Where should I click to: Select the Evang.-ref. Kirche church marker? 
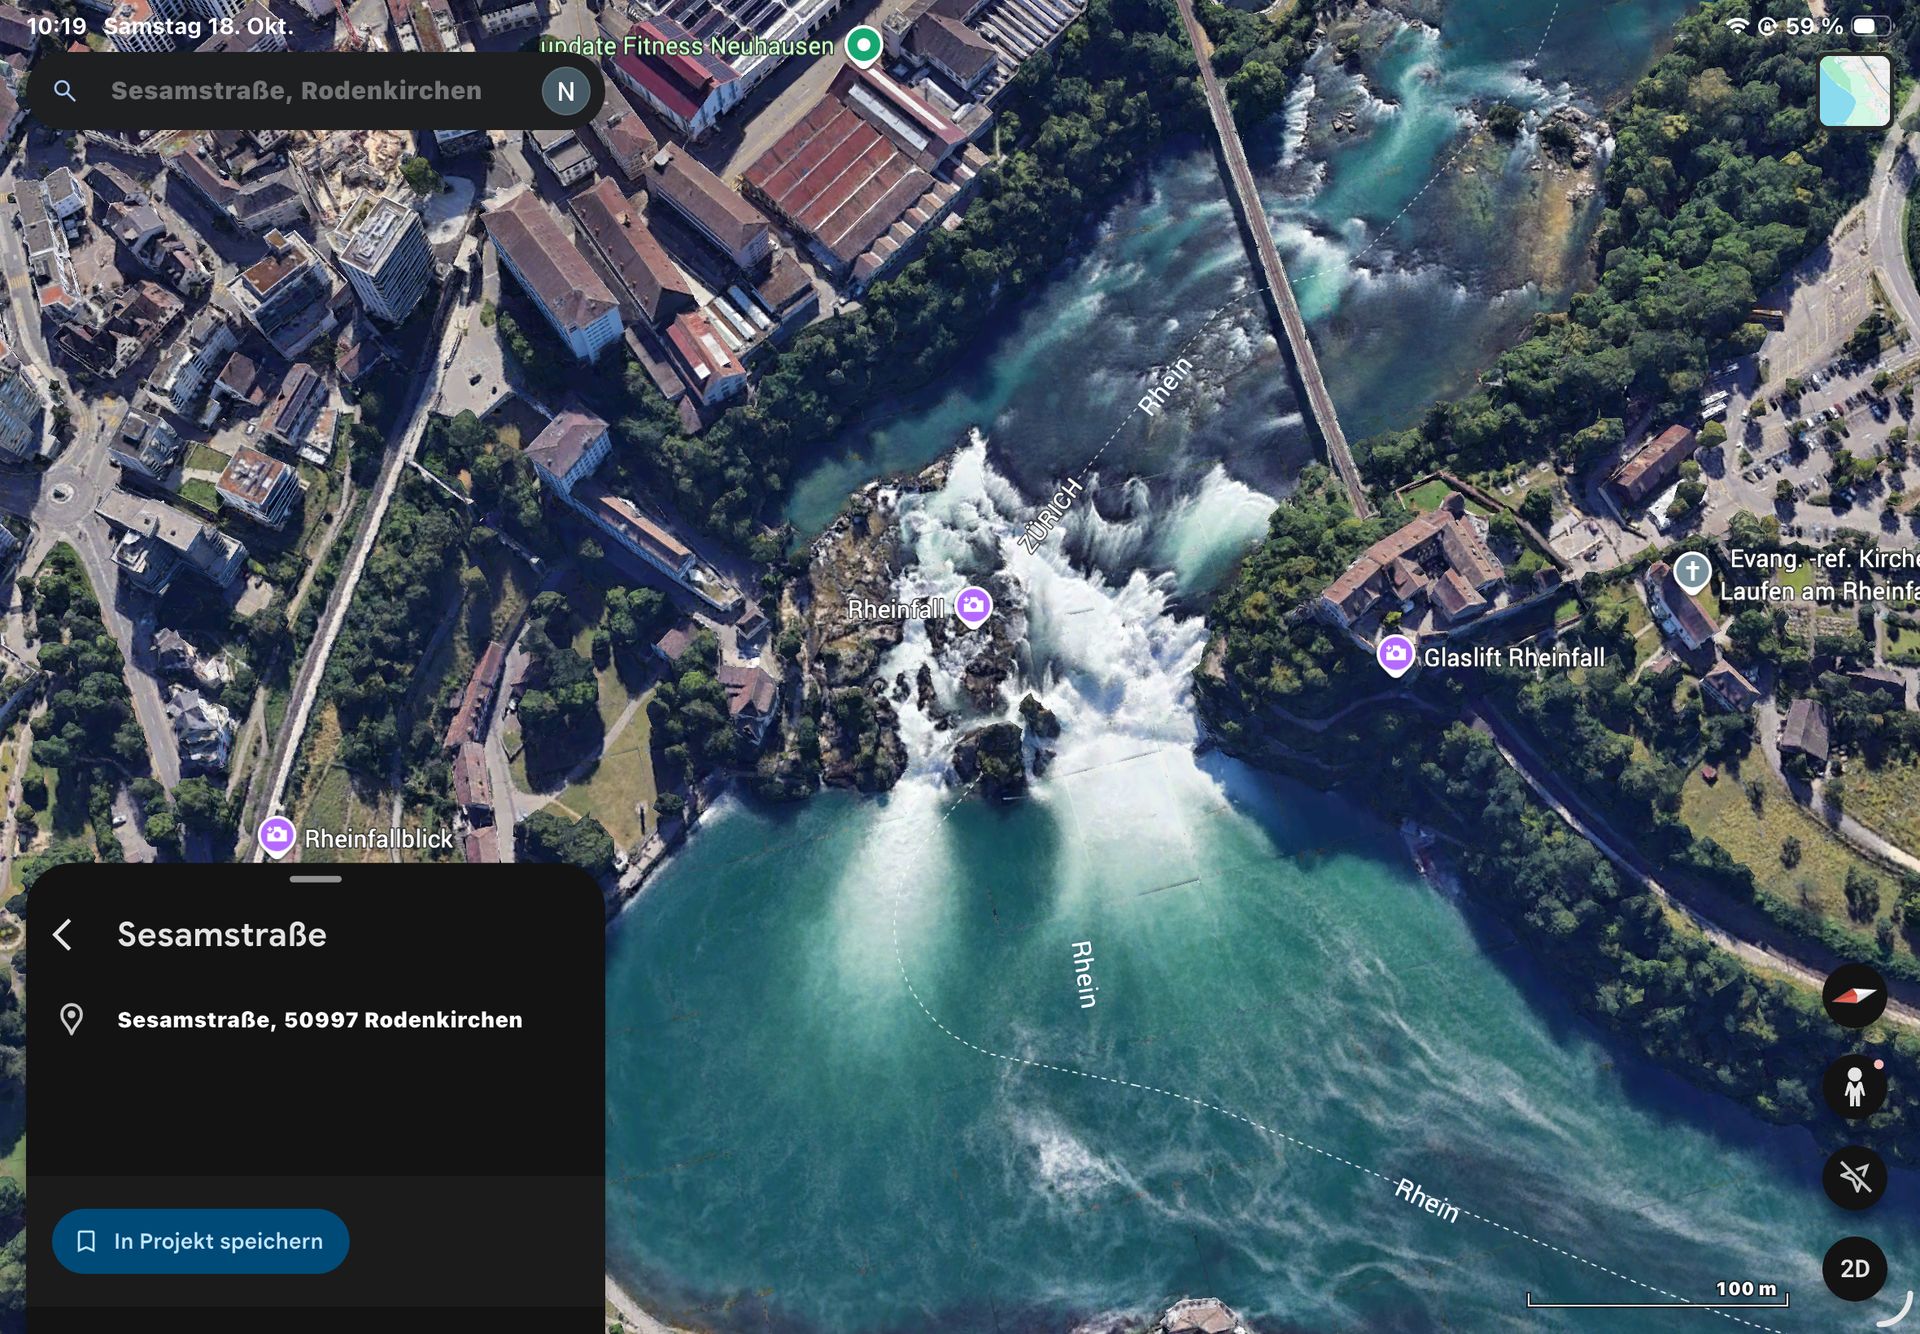tap(1692, 572)
